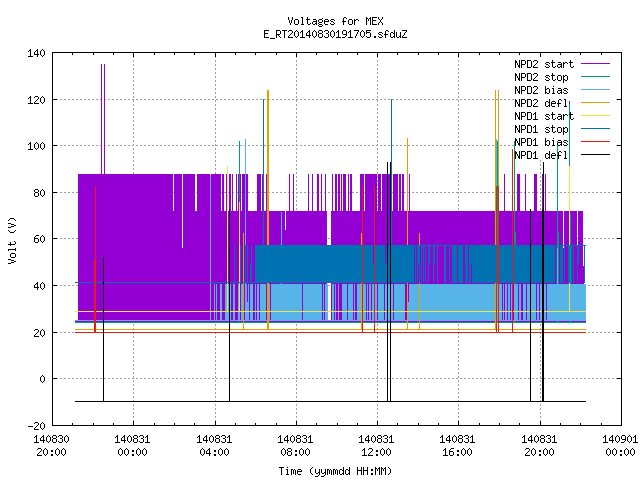
Task: Click the "NPD1 stop" legend label
Action: tap(541, 129)
